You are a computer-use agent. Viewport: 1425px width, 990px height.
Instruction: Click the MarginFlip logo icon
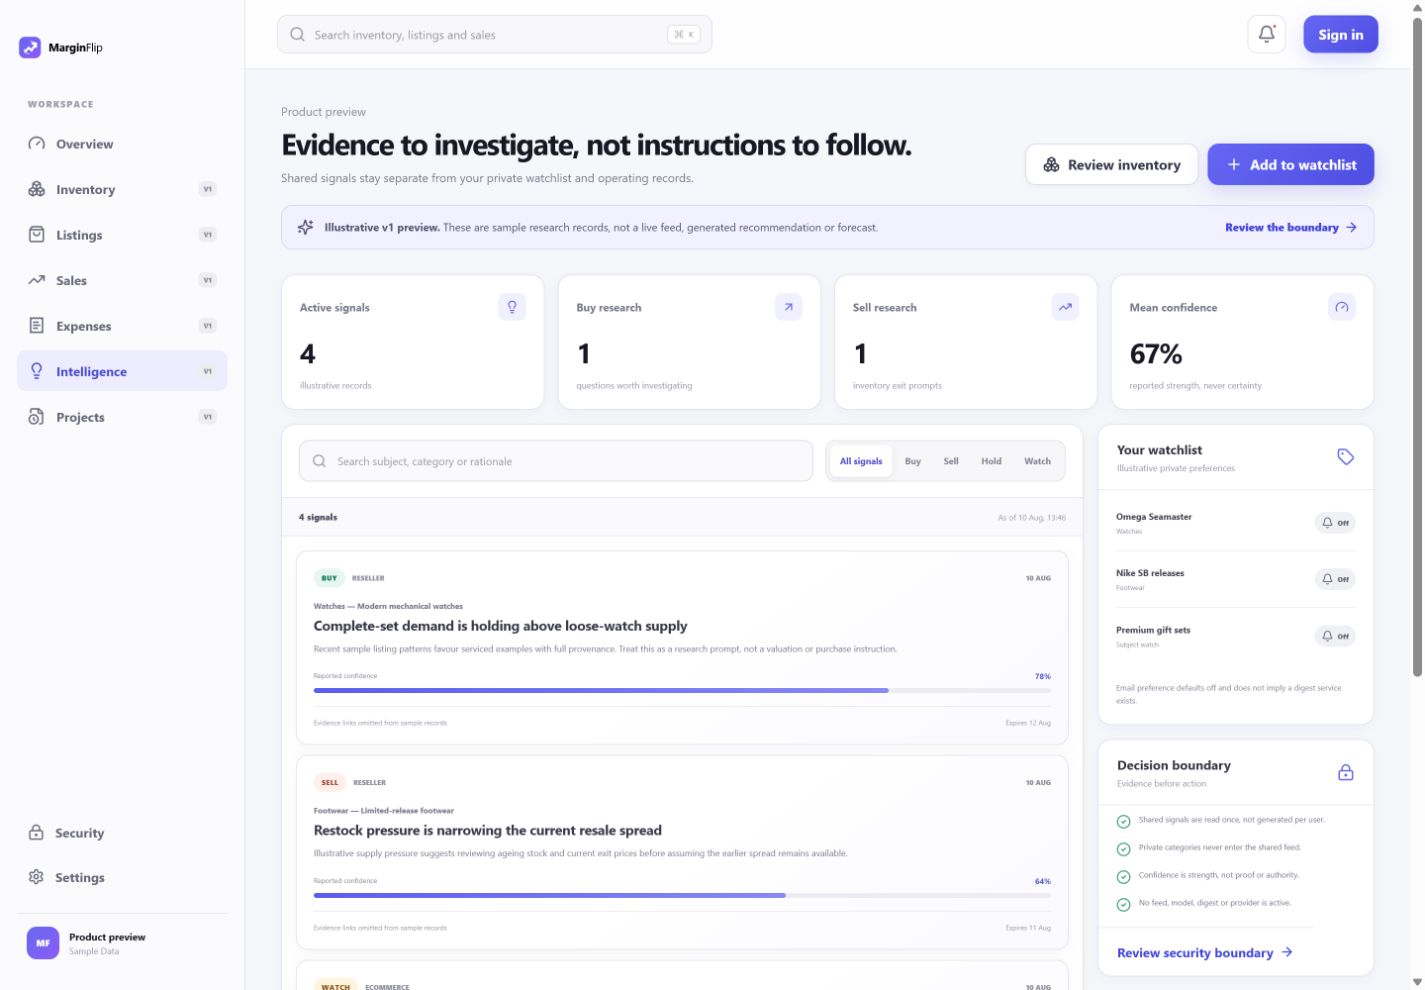30,47
